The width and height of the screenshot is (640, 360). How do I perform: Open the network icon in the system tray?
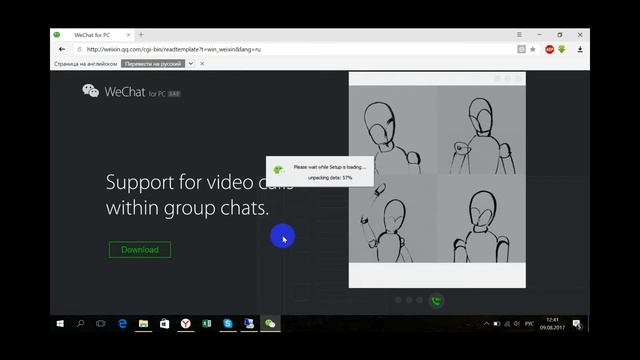[507, 324]
